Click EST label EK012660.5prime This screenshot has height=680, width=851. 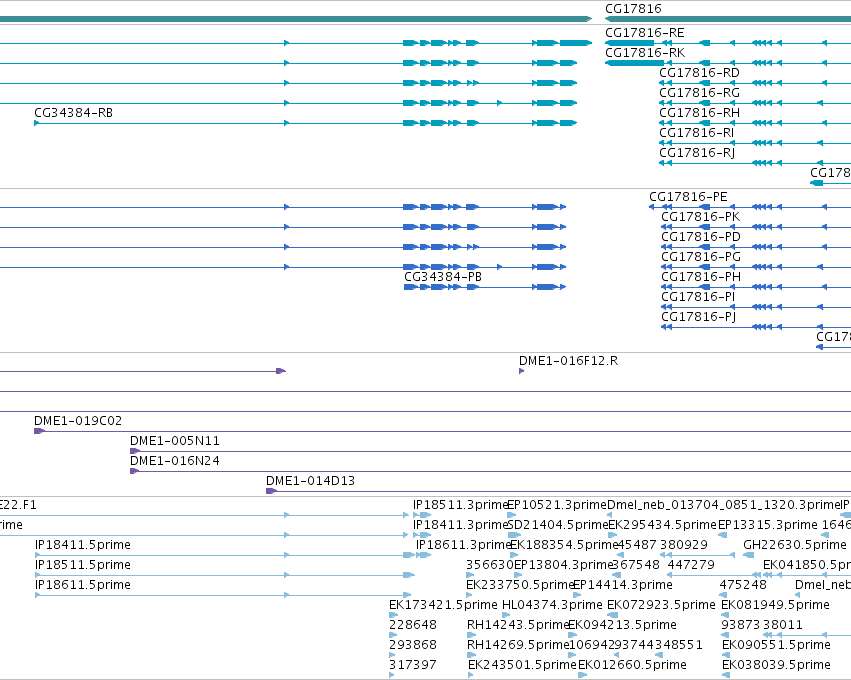pos(632,666)
